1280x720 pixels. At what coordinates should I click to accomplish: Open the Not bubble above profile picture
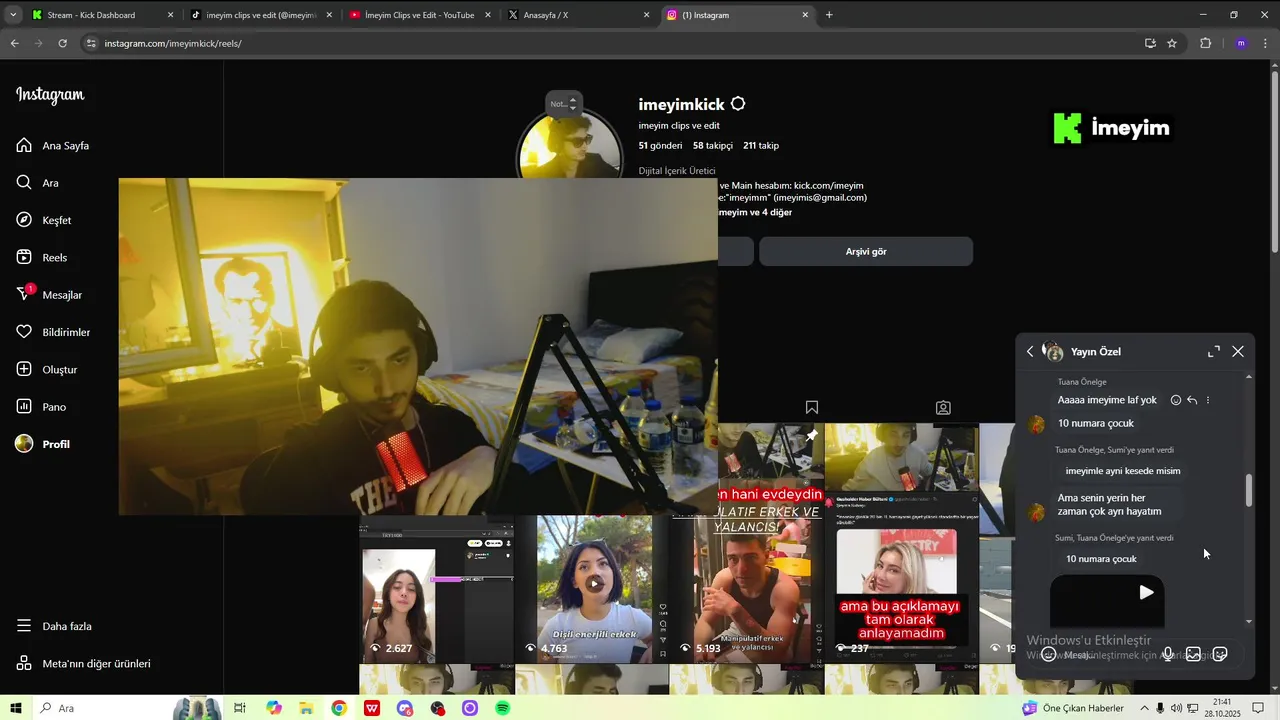point(564,104)
